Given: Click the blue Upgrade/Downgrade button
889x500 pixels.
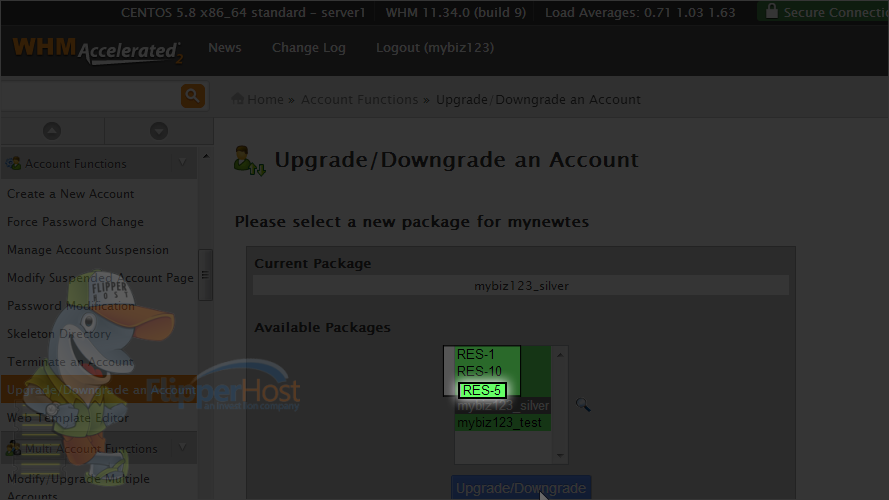Looking at the screenshot, I should click(521, 488).
